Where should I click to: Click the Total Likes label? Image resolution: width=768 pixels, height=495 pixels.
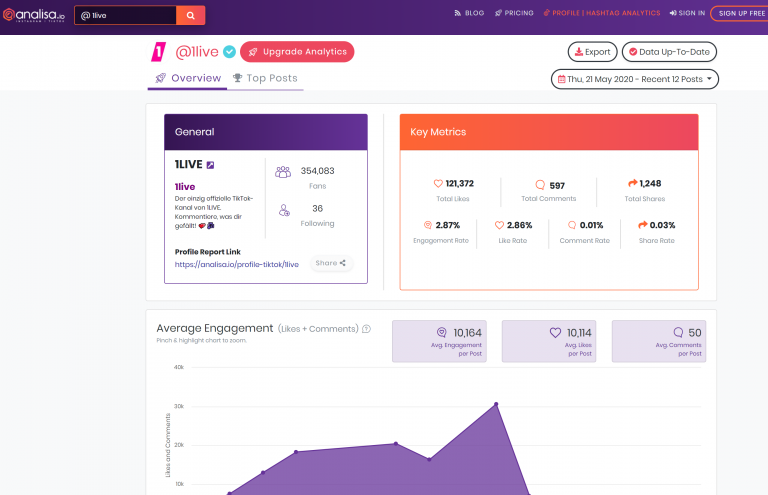click(x=453, y=199)
